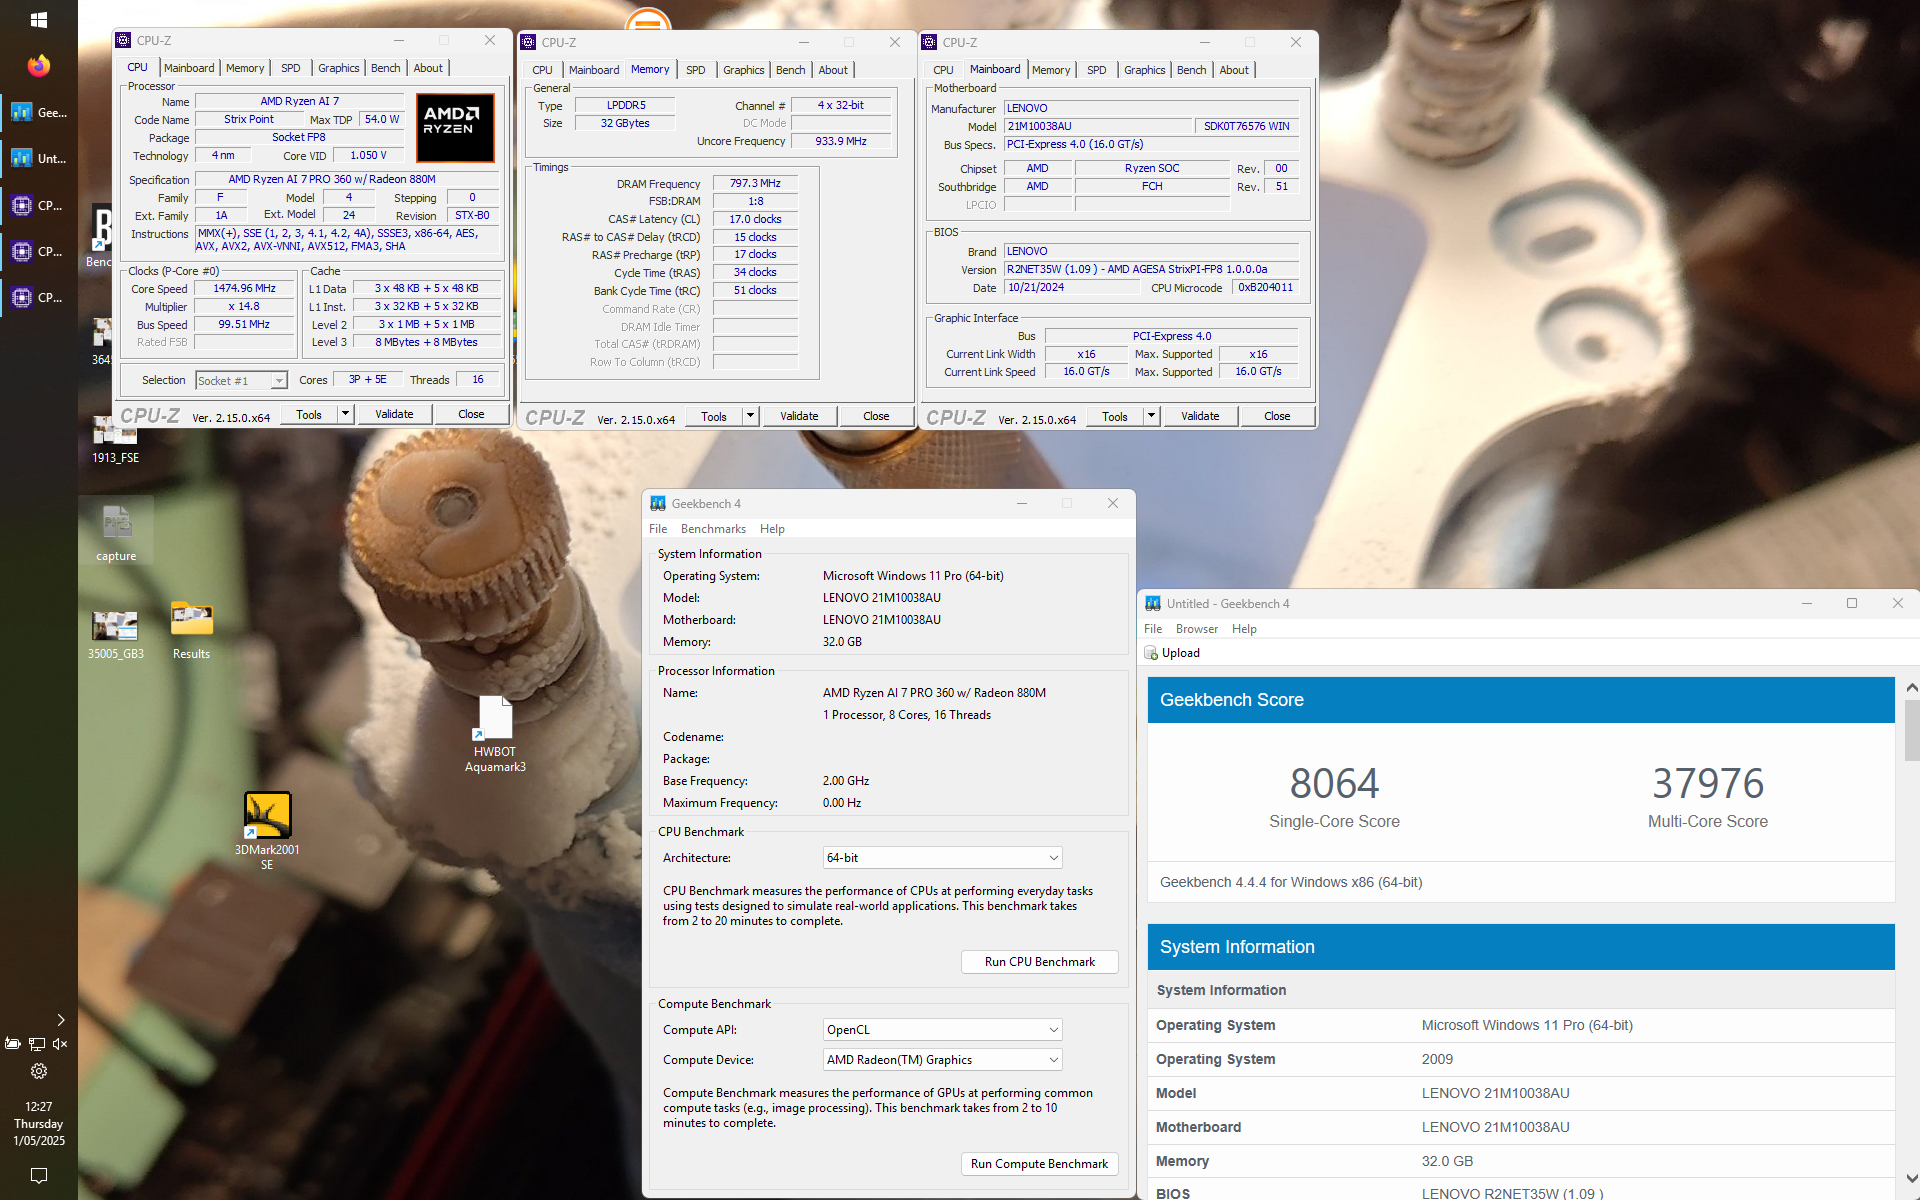The width and height of the screenshot is (1920, 1200).
Task: Click the Single-Core Score 8064
Action: pos(1334,783)
